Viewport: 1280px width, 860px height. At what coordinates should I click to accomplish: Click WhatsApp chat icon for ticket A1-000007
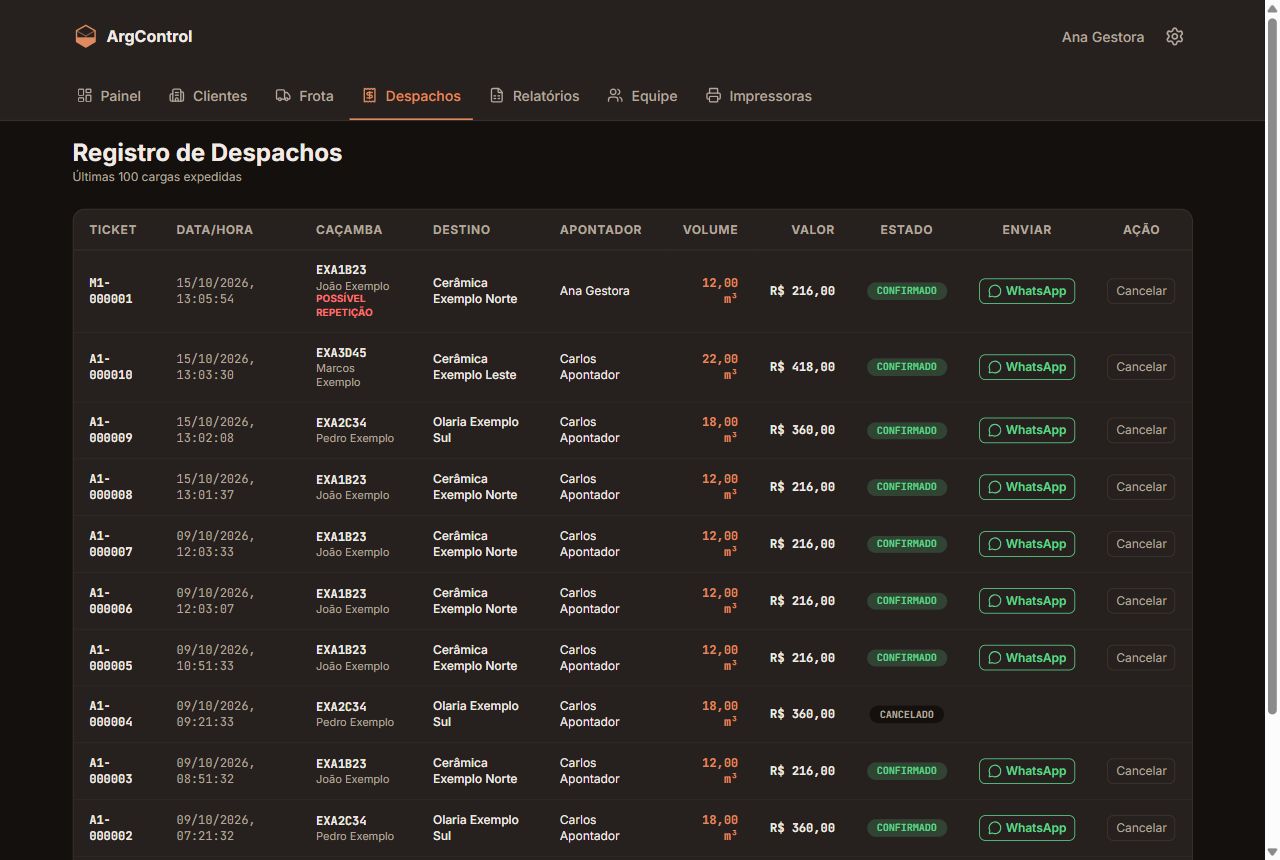pos(995,544)
